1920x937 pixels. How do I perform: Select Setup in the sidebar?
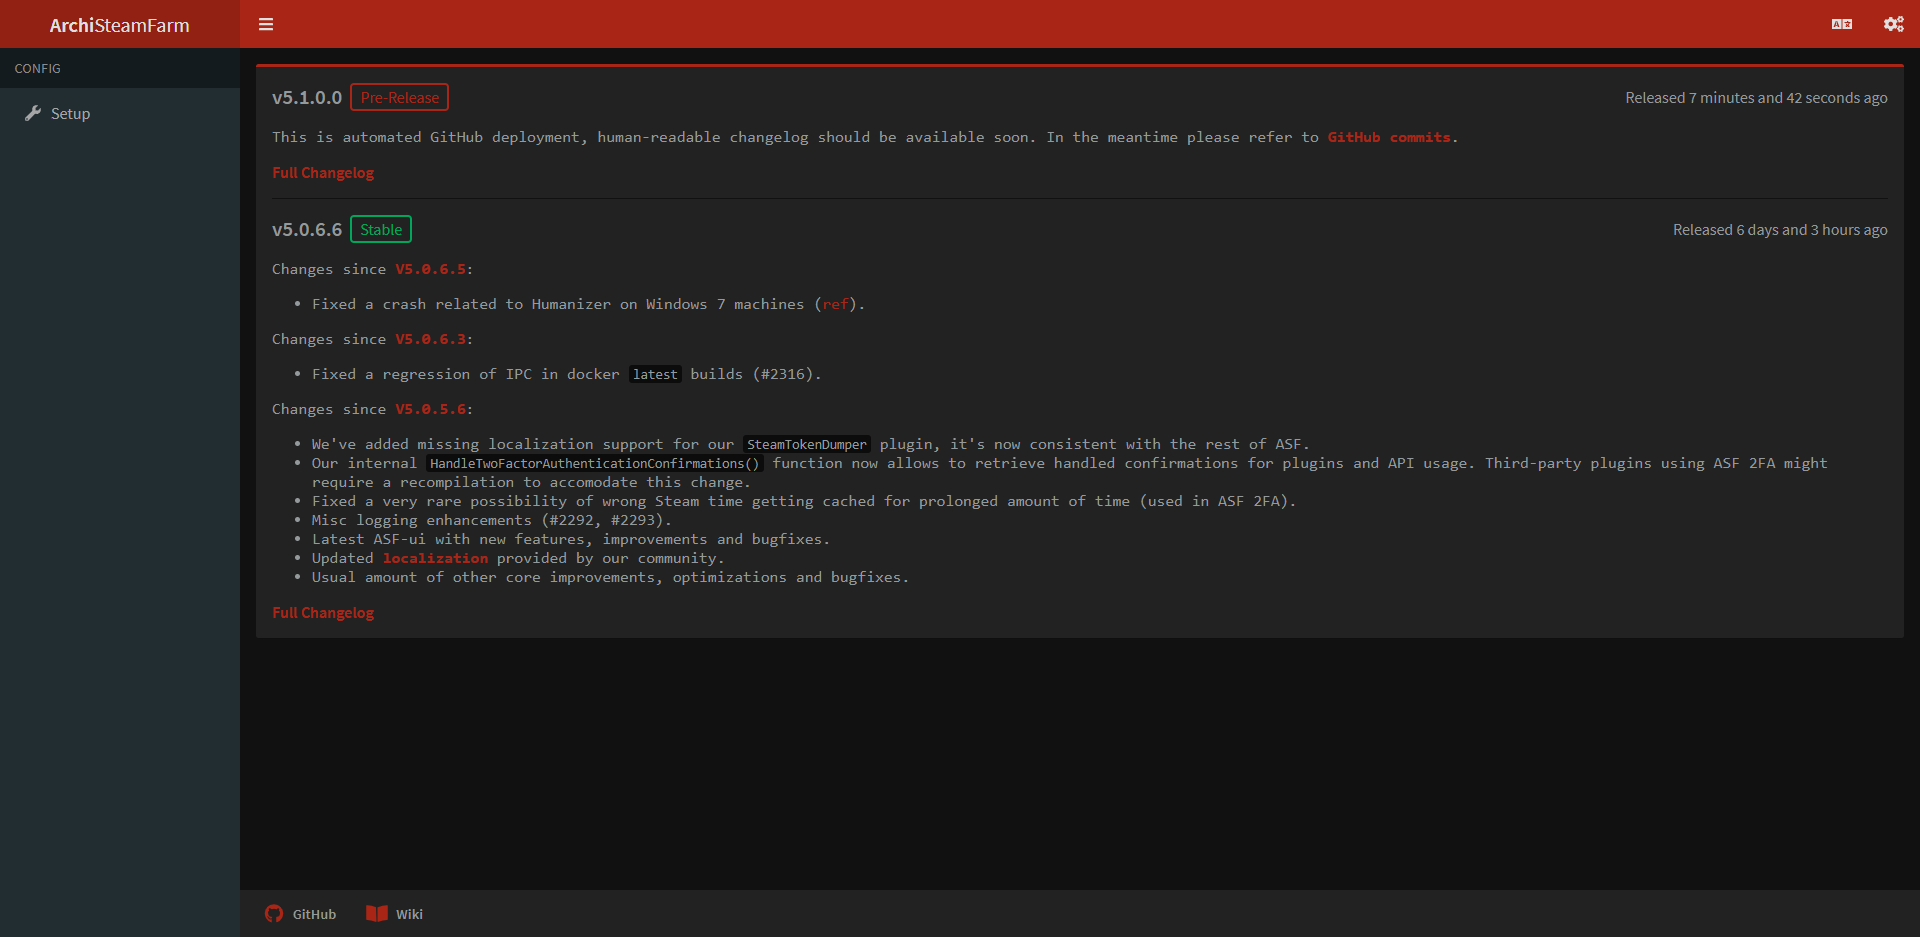point(70,113)
